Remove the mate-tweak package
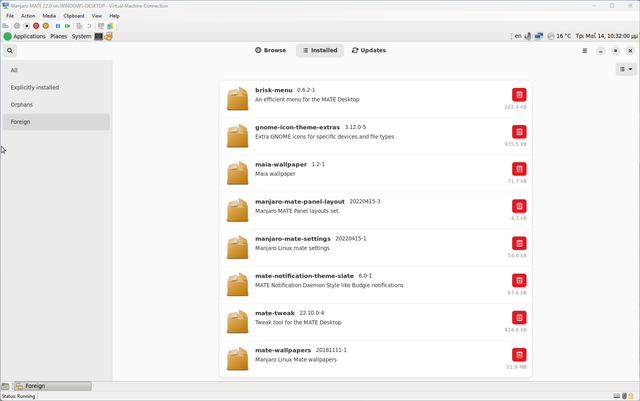640x401 pixels. 519,318
